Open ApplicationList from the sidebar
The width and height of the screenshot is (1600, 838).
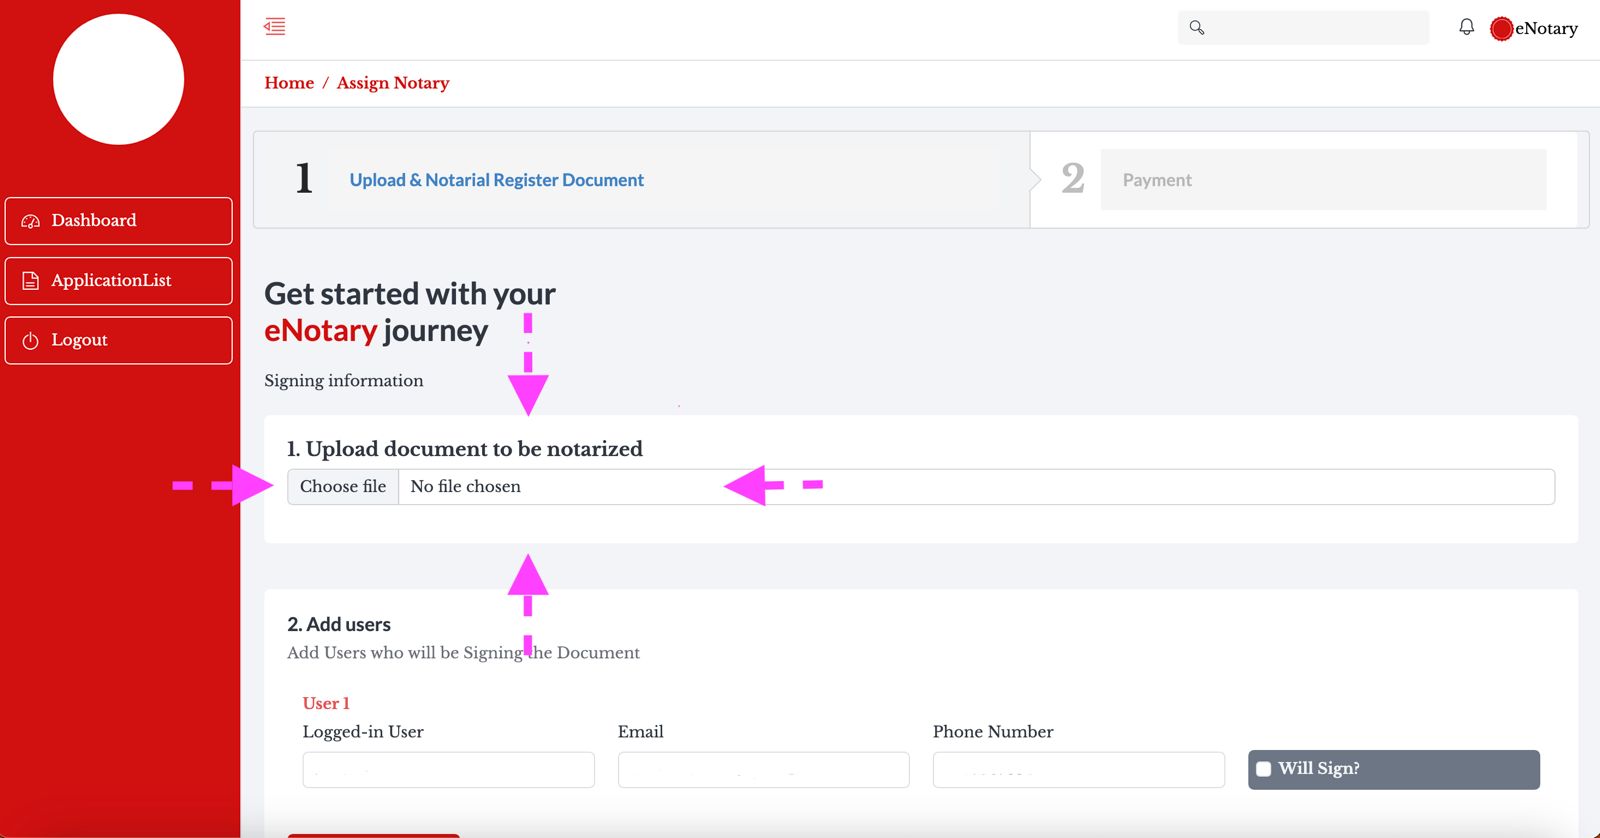pos(111,281)
